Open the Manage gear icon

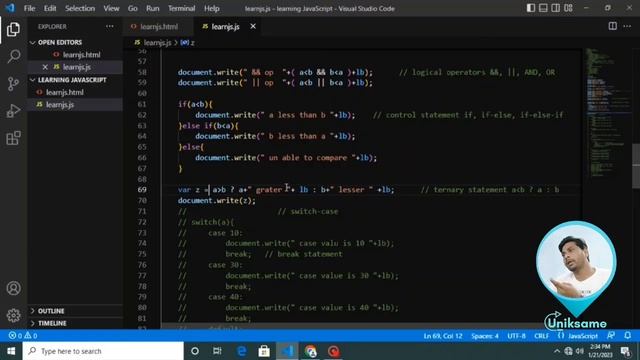point(13,315)
